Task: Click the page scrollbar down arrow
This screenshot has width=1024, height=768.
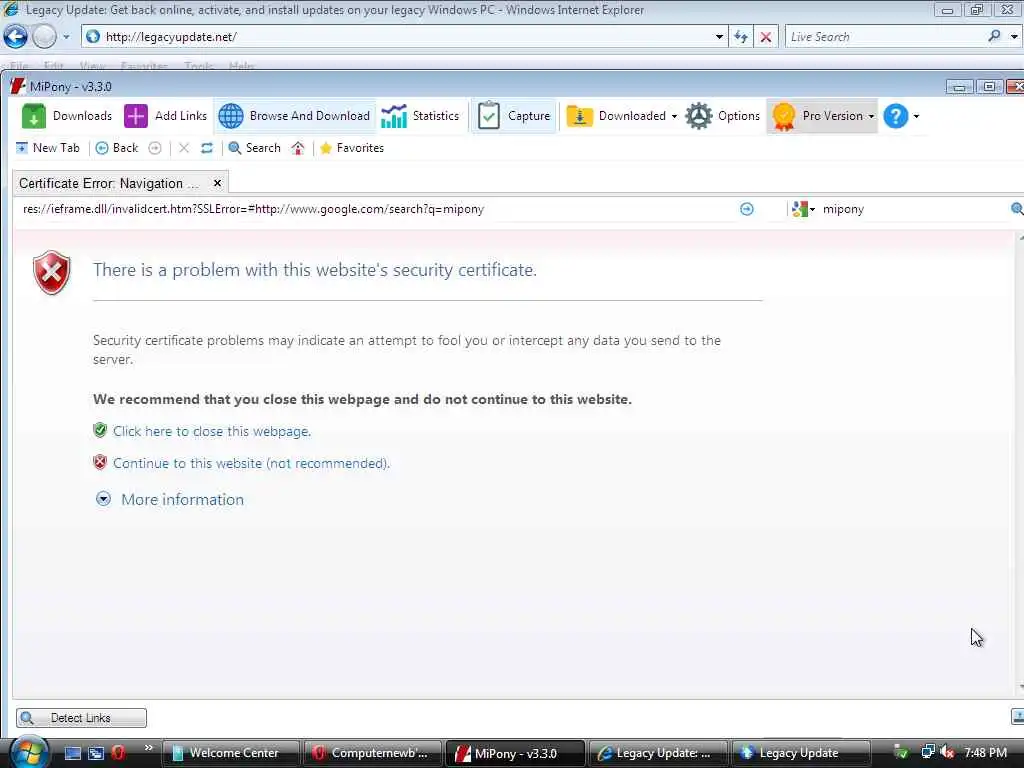Action: pos(1020,687)
